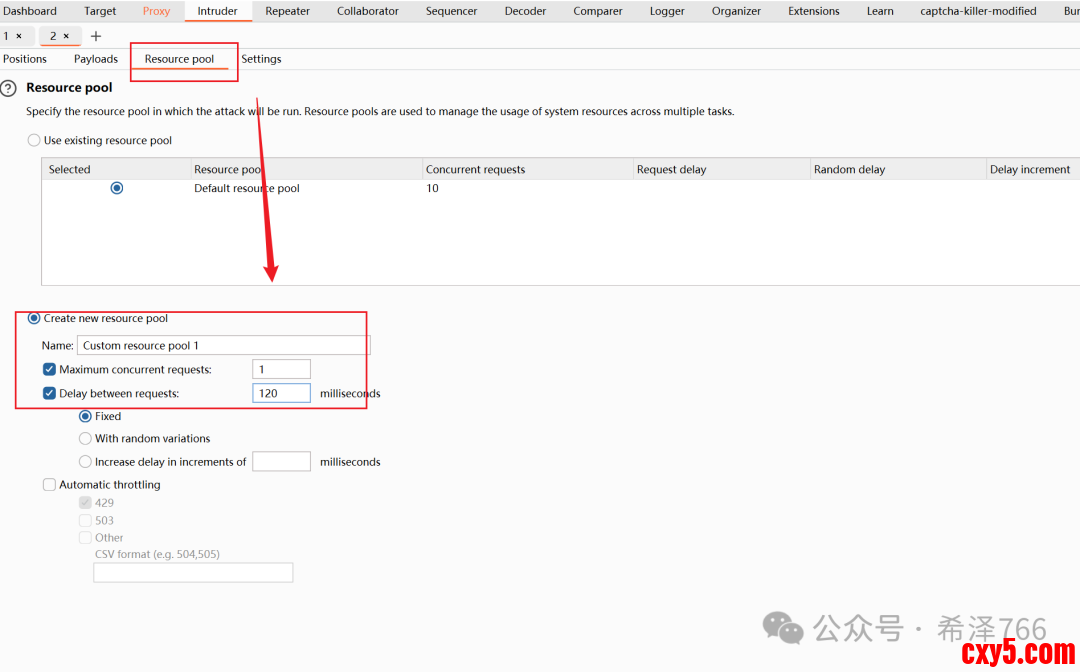Switch to the Repeater tab
This screenshot has width=1080, height=672.
click(x=287, y=11)
